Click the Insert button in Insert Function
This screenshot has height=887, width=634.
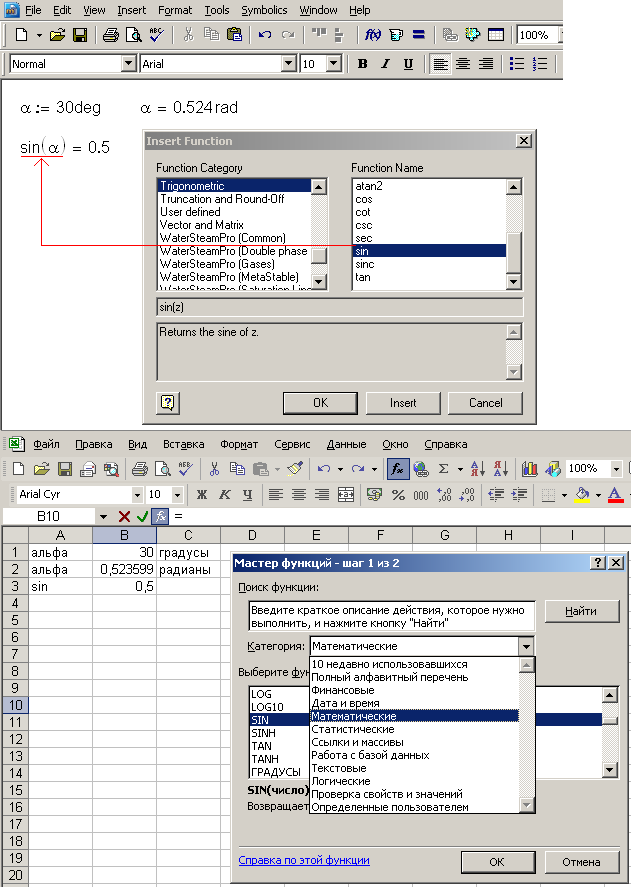[x=403, y=403]
